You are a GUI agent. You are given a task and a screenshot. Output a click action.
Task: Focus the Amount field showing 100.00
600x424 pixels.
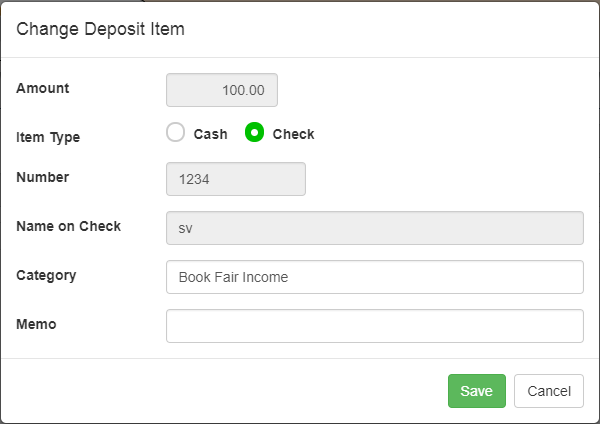[222, 90]
